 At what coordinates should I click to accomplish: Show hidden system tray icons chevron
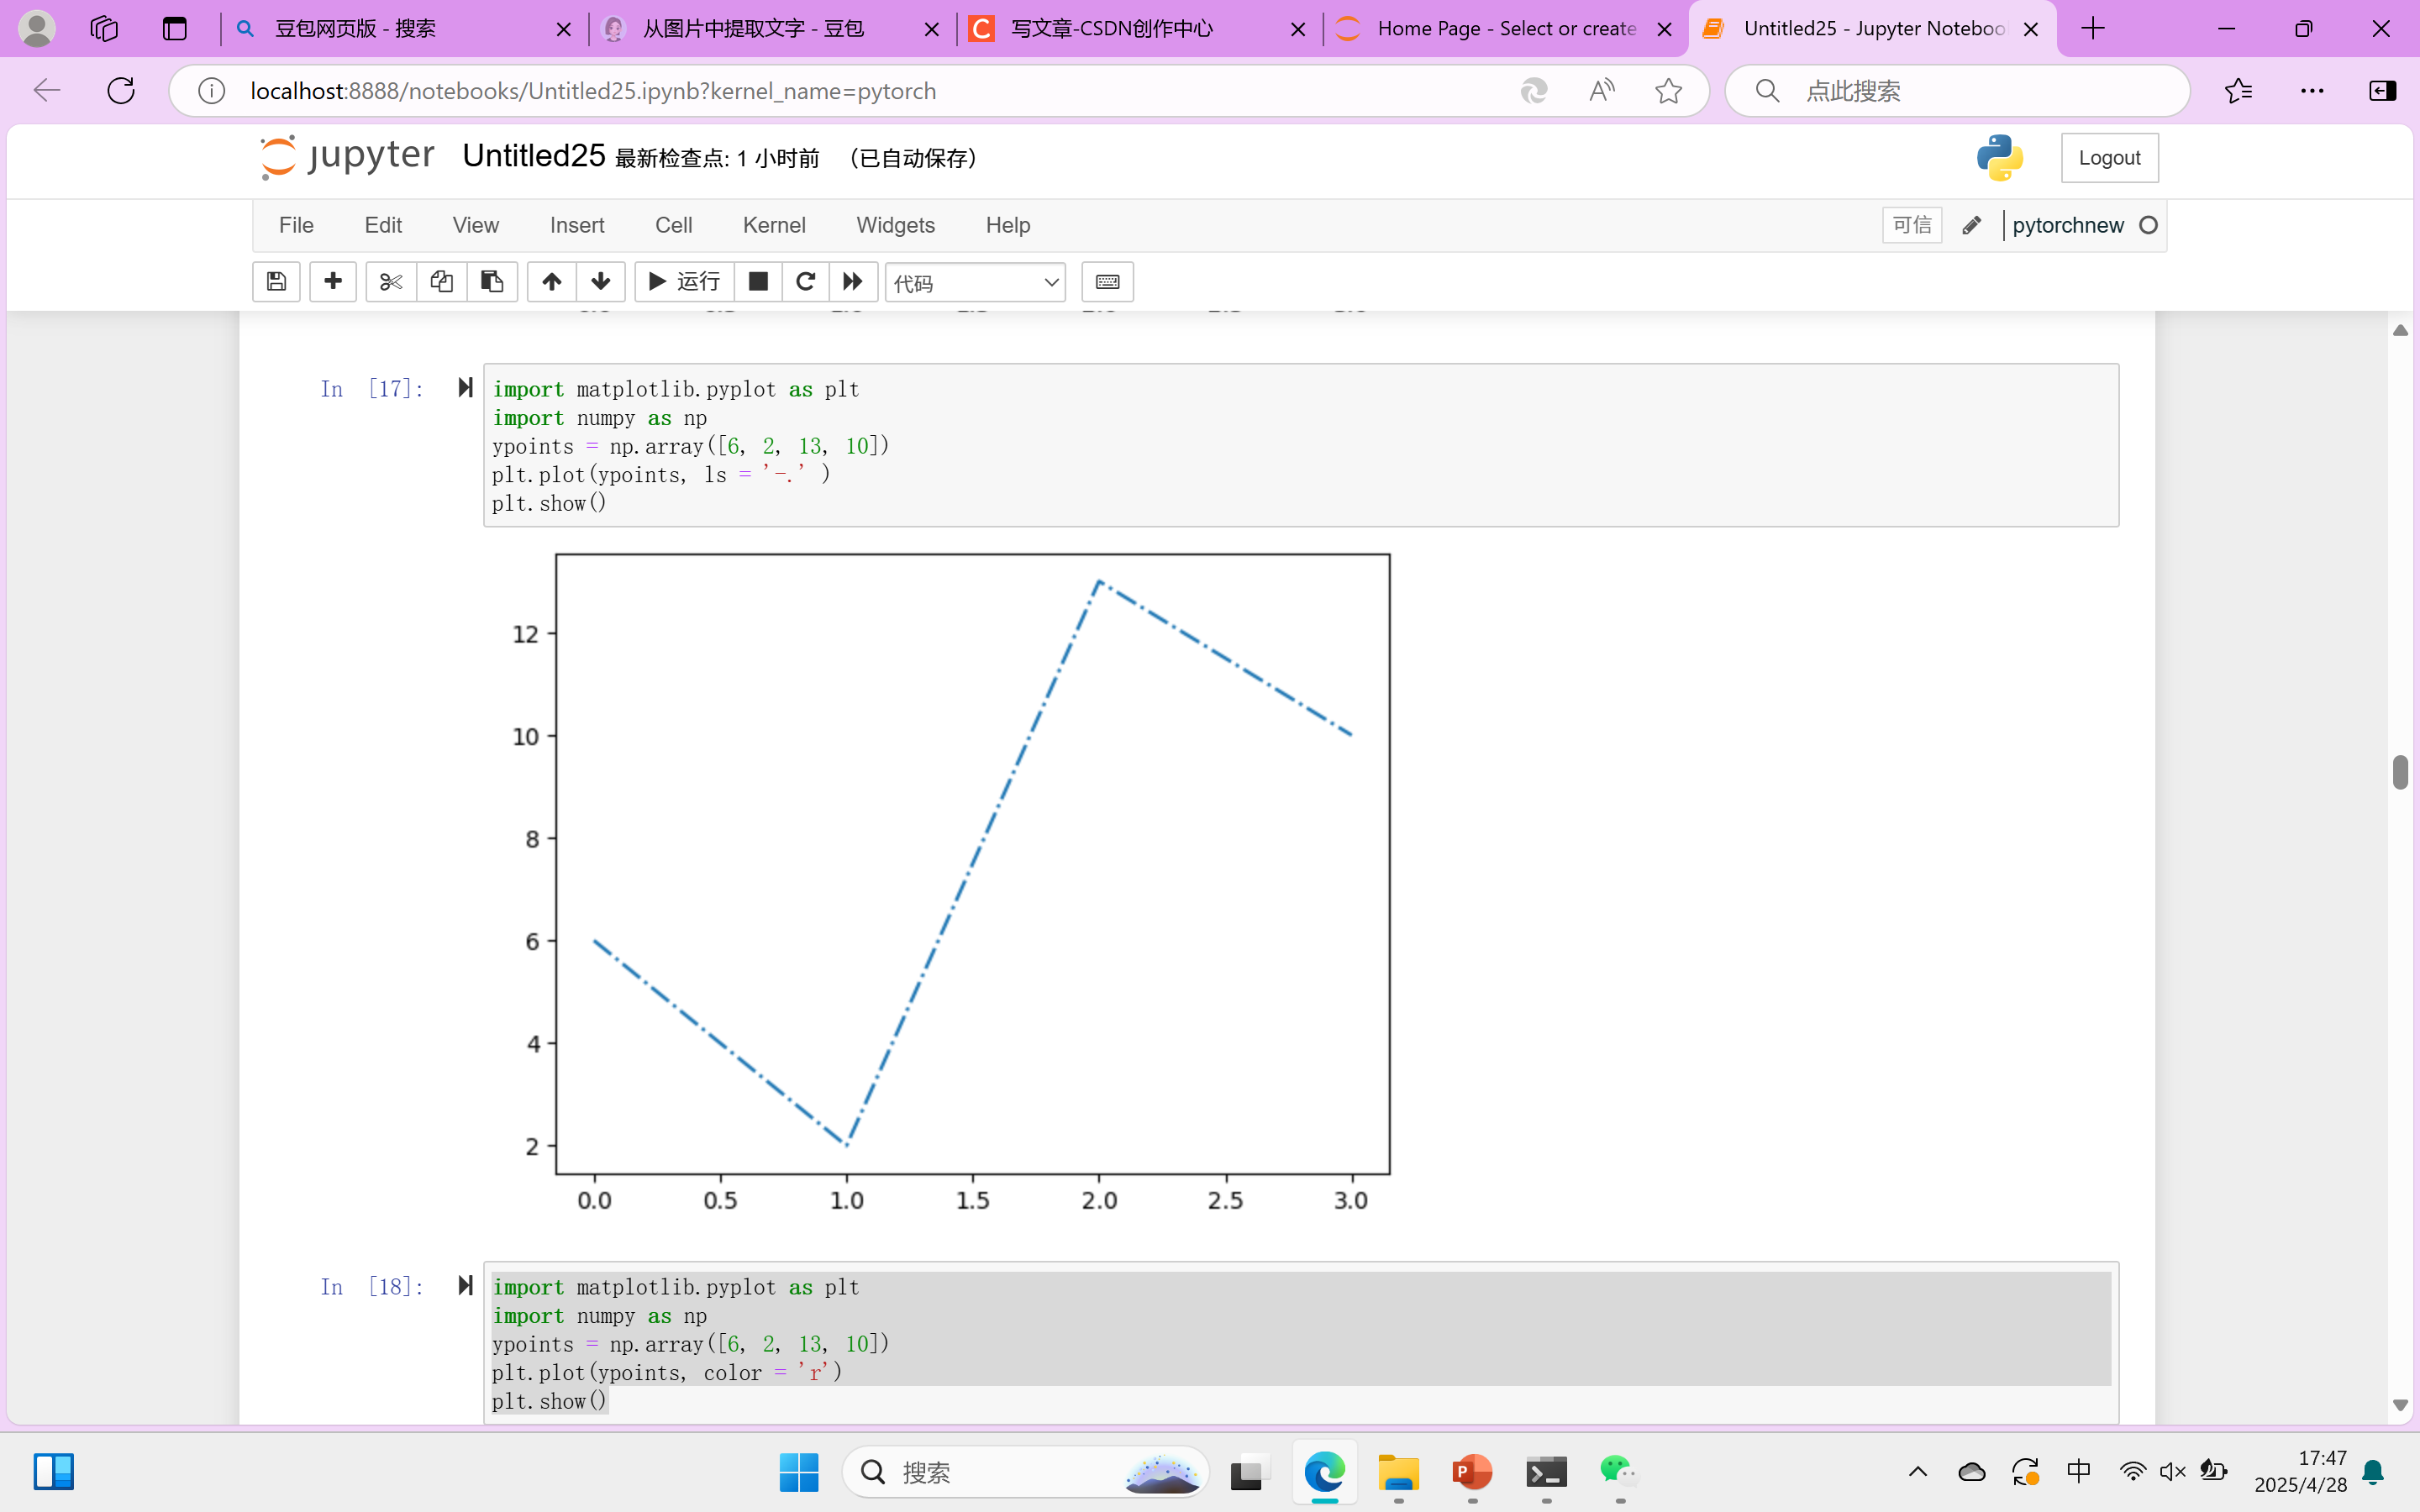click(x=1917, y=1472)
